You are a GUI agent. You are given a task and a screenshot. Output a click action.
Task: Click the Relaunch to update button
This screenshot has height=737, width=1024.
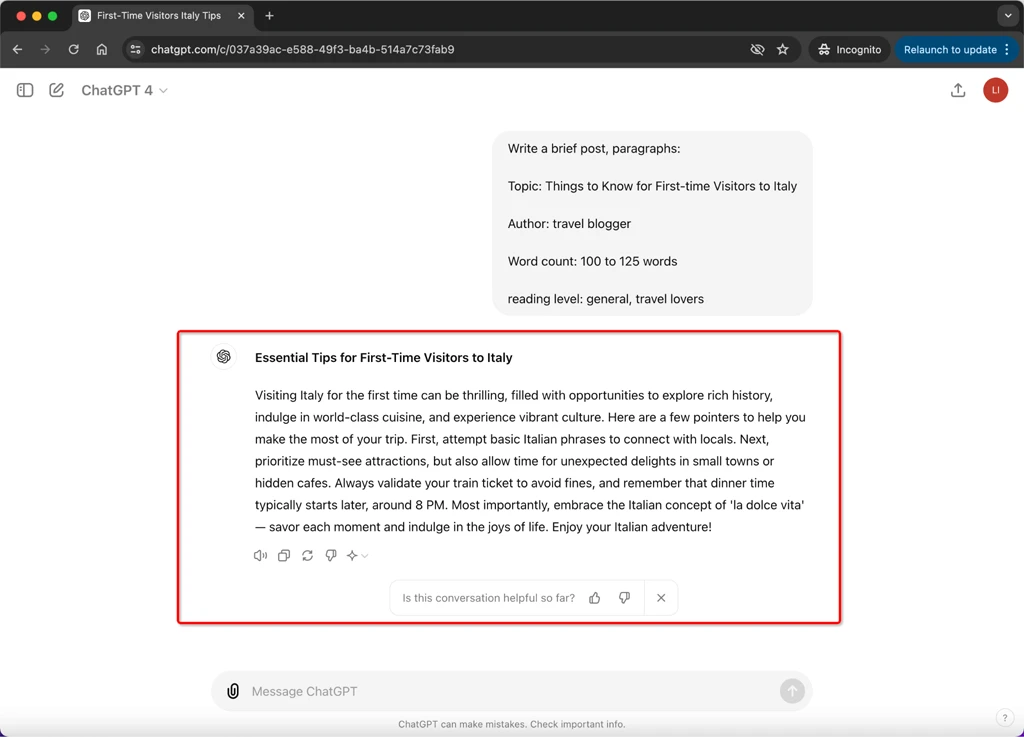click(956, 50)
